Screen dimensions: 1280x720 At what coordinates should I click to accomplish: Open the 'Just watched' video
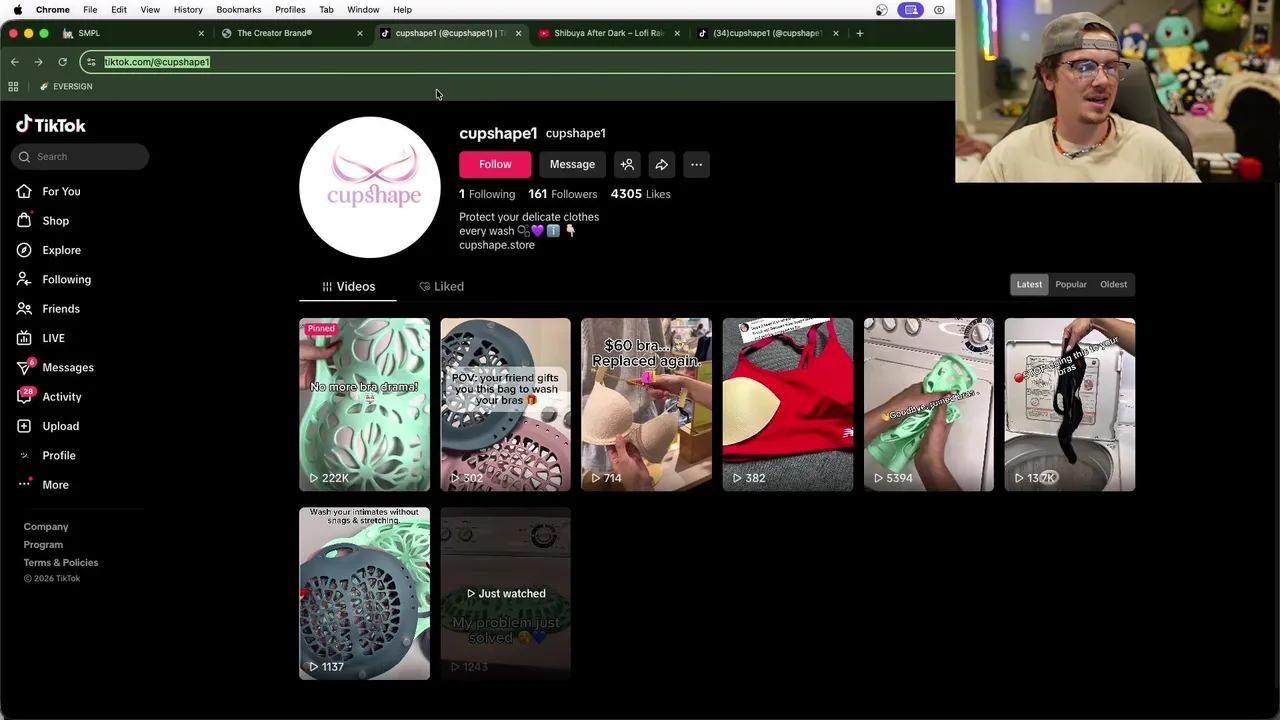pyautogui.click(x=505, y=593)
